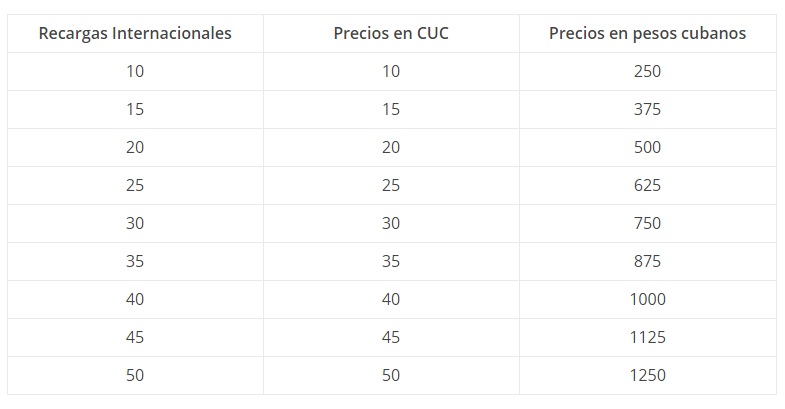Click 35 in the Precios en CUC column

(x=391, y=261)
